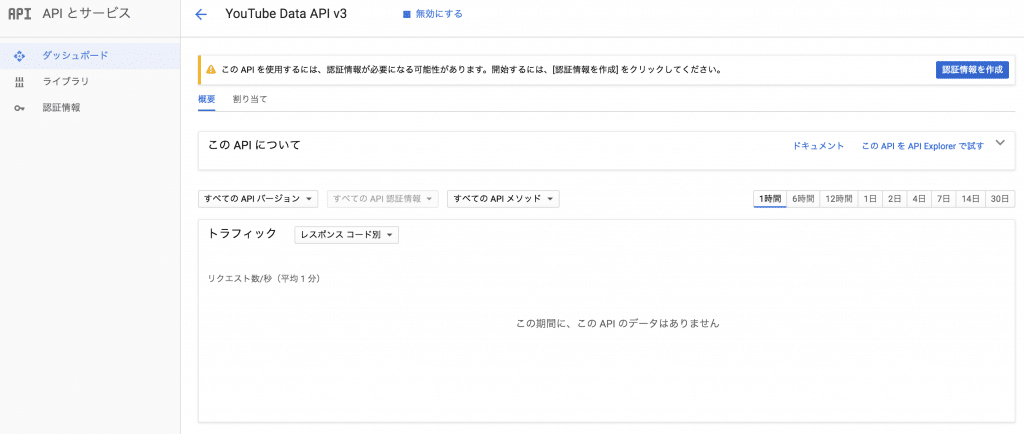Click the back arrow next to YouTube Data API v3
Image resolution: width=1024 pixels, height=434 pixels.
[x=200, y=14]
